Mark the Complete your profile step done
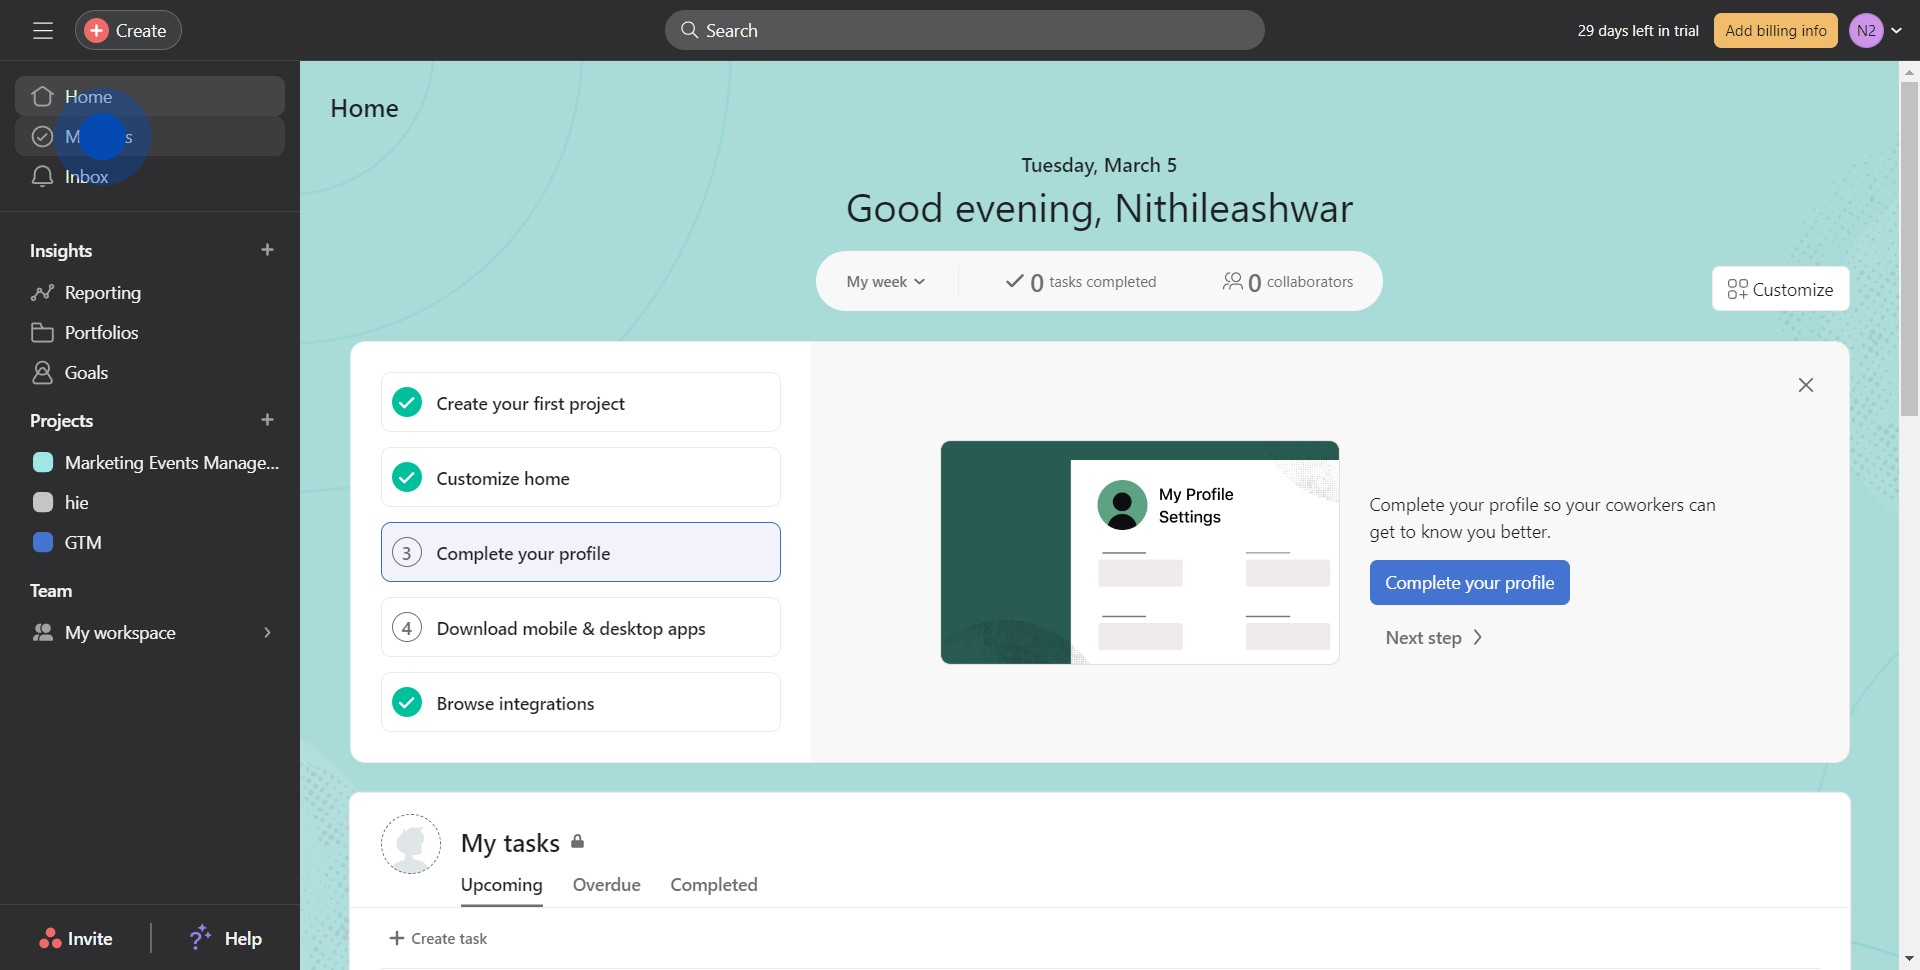This screenshot has height=970, width=1920. click(406, 551)
